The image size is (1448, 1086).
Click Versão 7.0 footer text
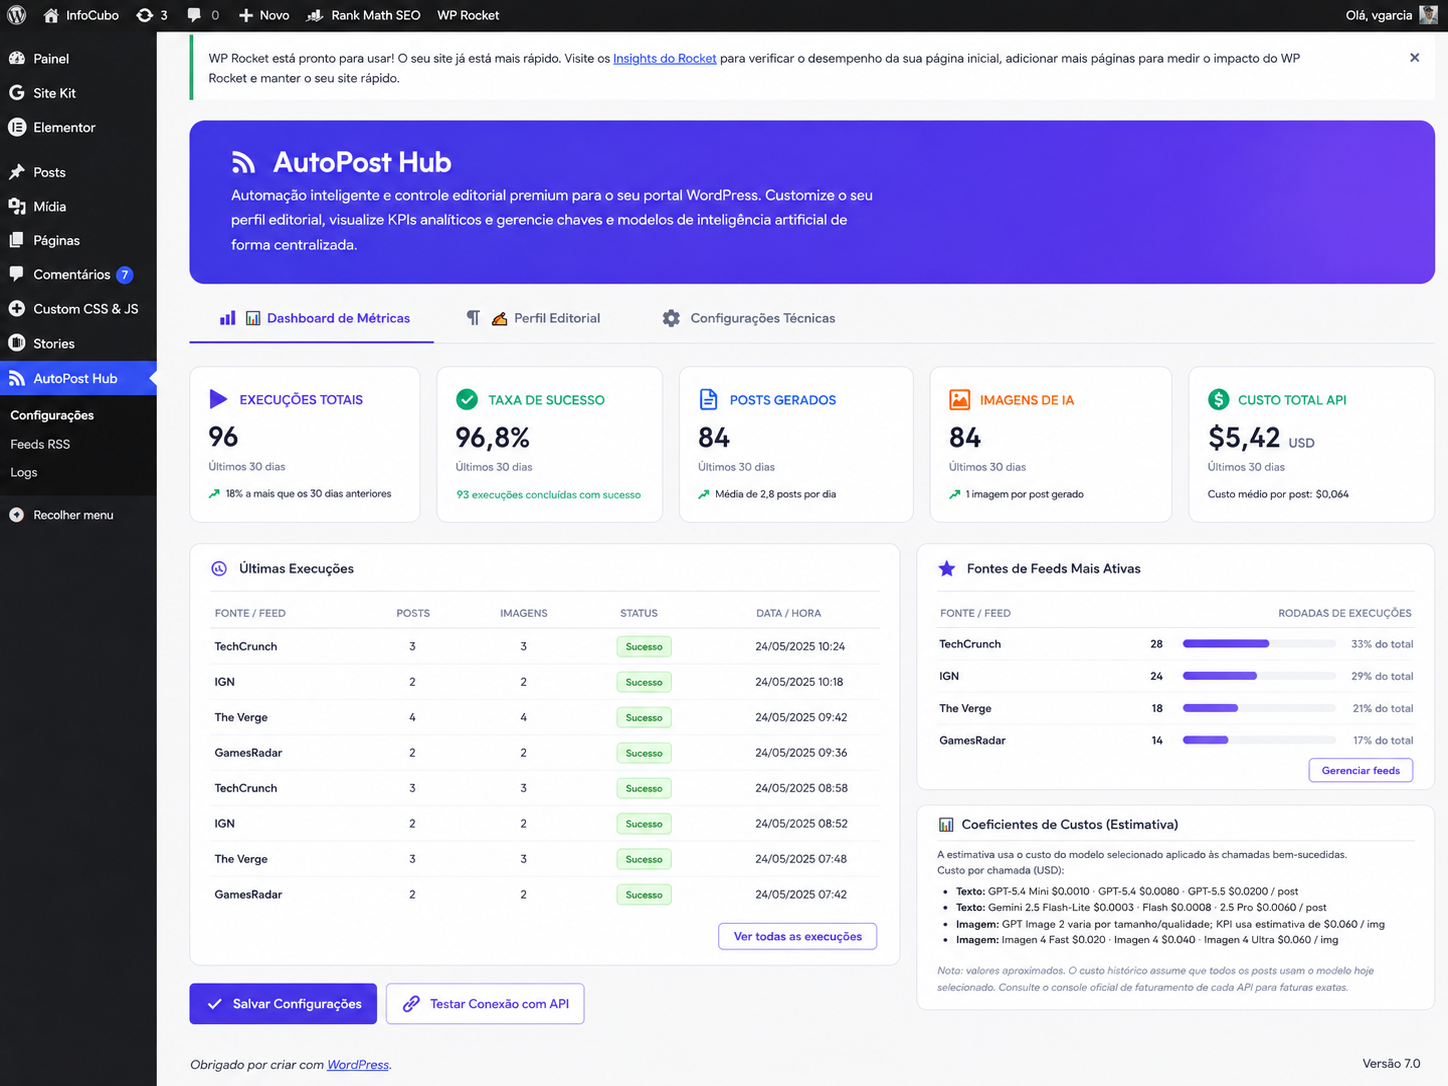1391,1064
